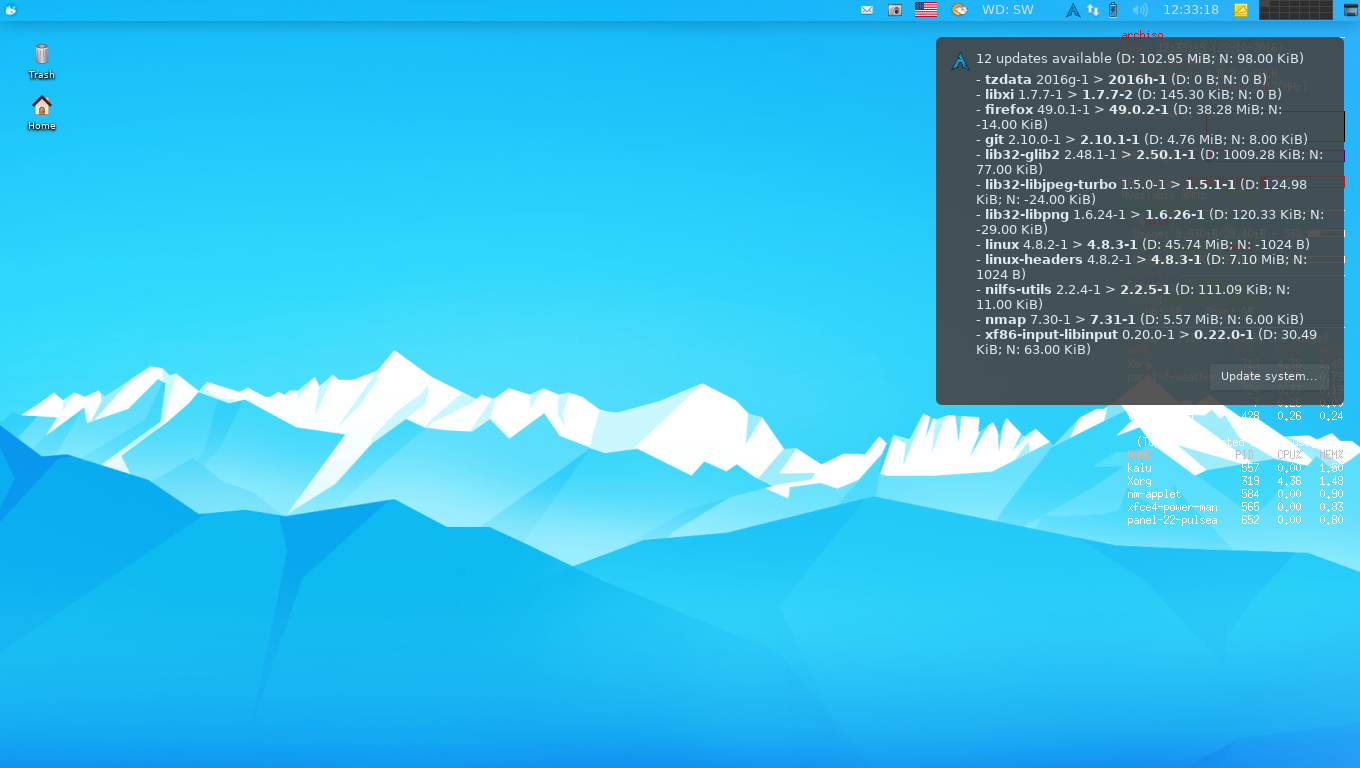
Task: Click the Arch kalu updater tray icon
Action: pyautogui.click(x=1073, y=10)
